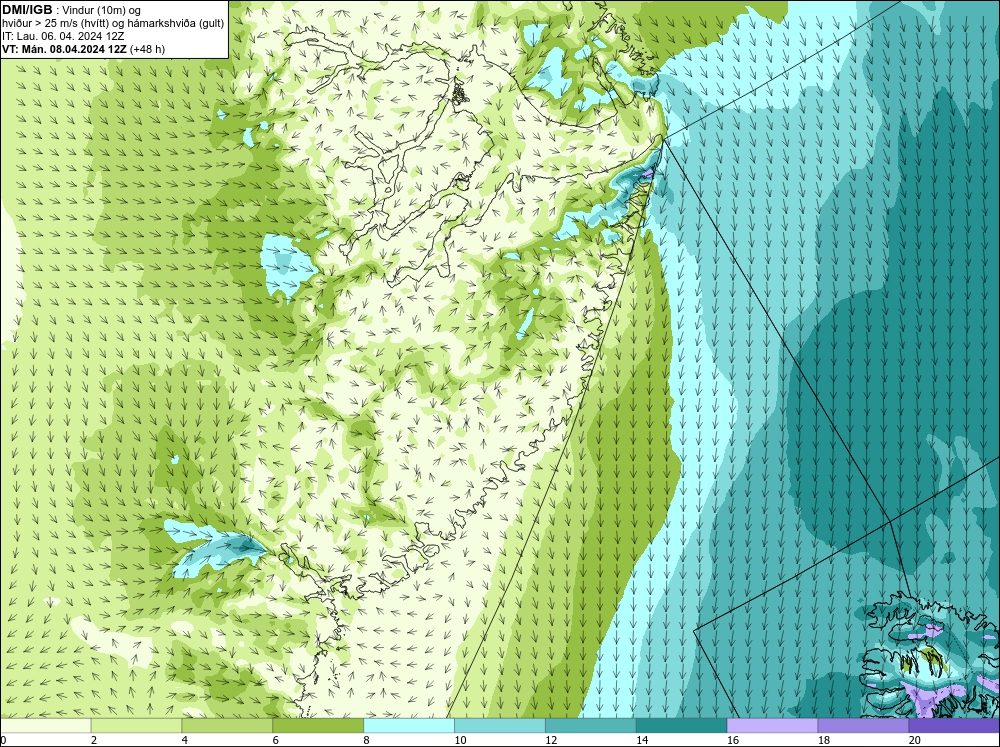Click the "DMI/IGB" title text
1000x747 pixels.
pos(27,10)
